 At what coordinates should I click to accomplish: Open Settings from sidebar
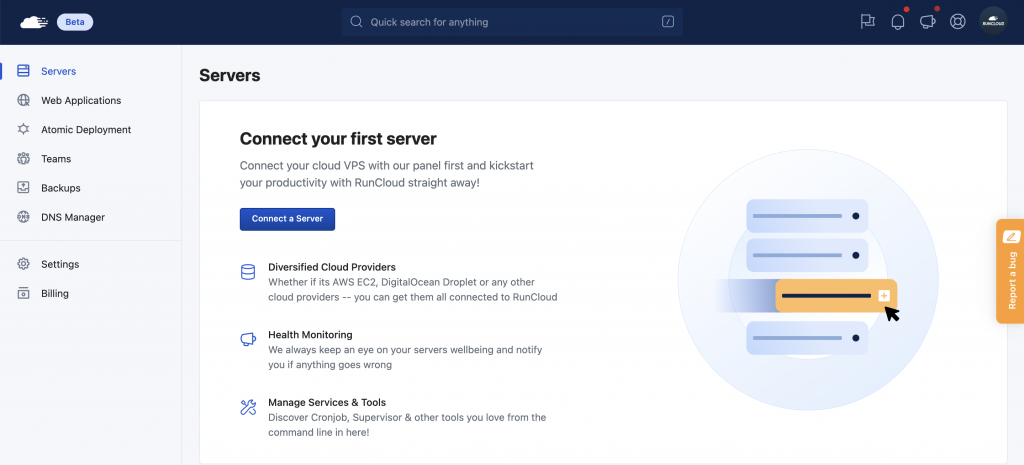click(60, 265)
